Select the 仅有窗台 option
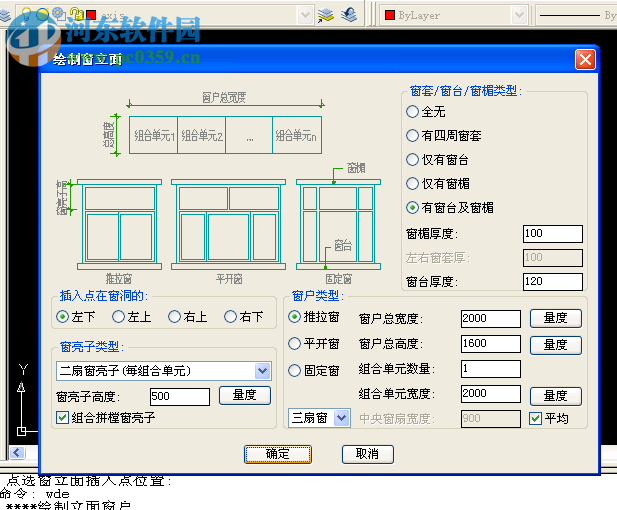This screenshot has width=617, height=510. click(412, 160)
